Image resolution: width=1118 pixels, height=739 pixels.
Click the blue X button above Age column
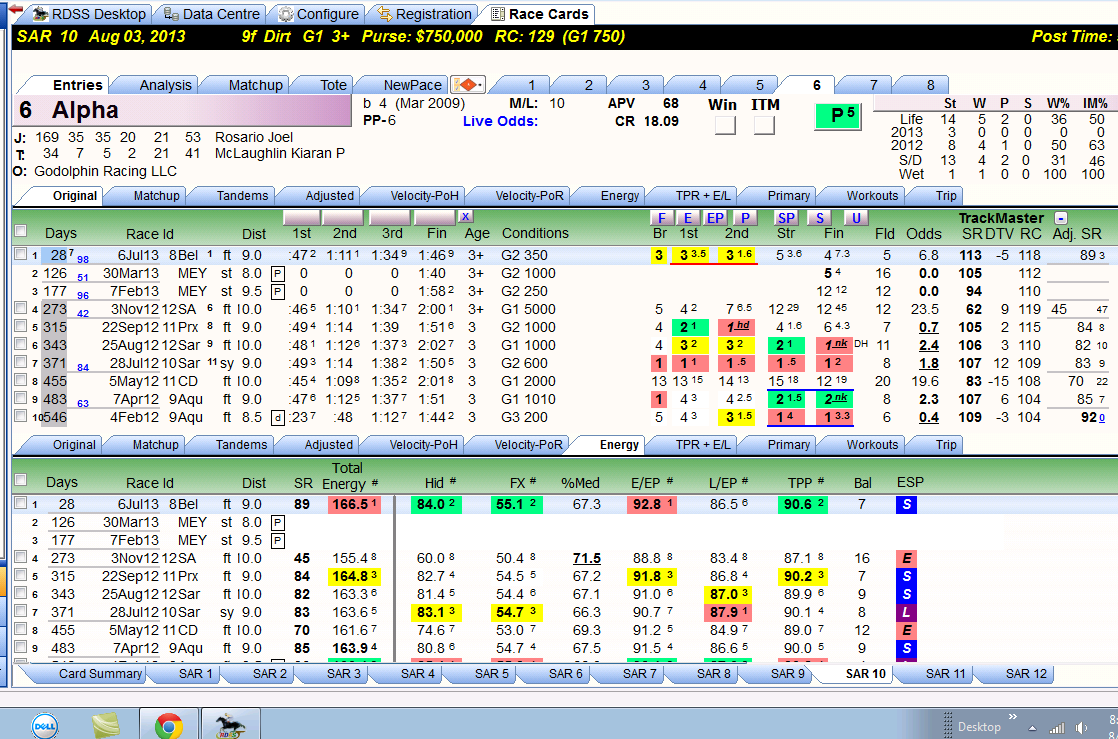tap(465, 216)
